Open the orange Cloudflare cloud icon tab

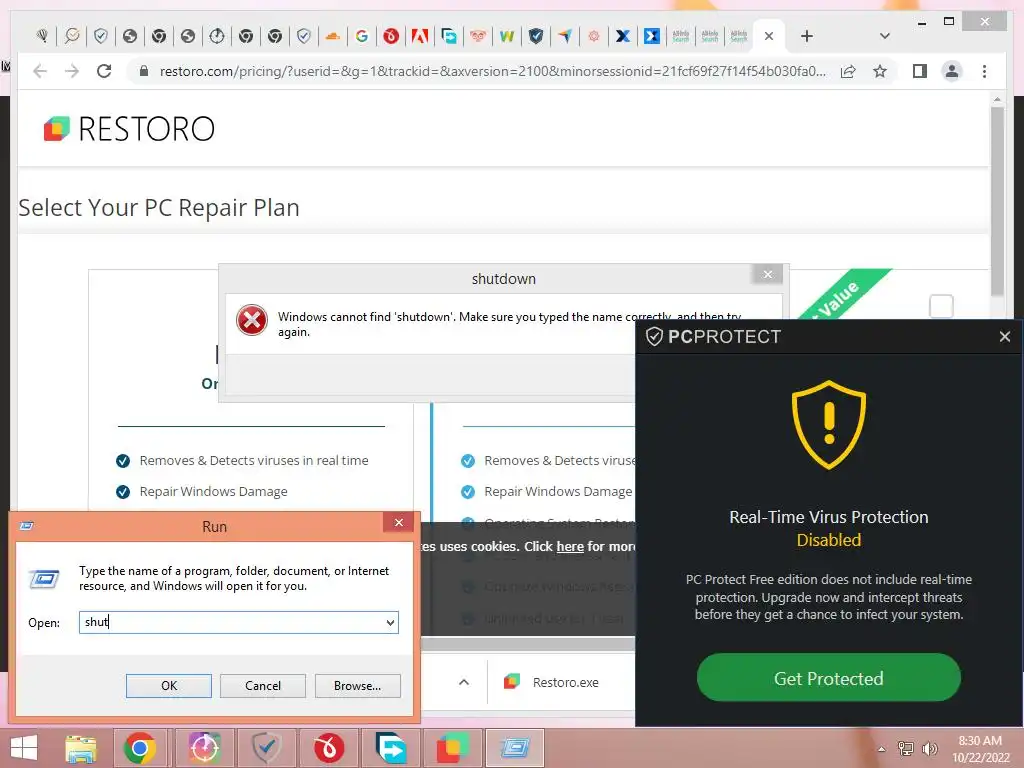pyautogui.click(x=332, y=37)
